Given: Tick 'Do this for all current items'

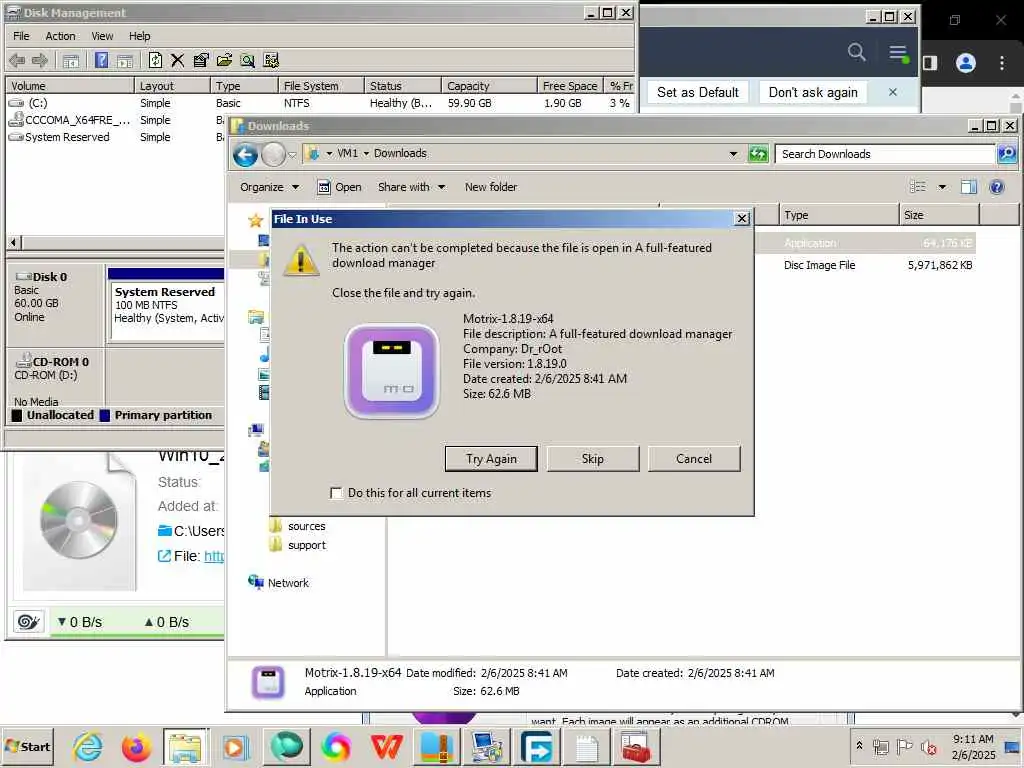Looking at the screenshot, I should click(336, 493).
